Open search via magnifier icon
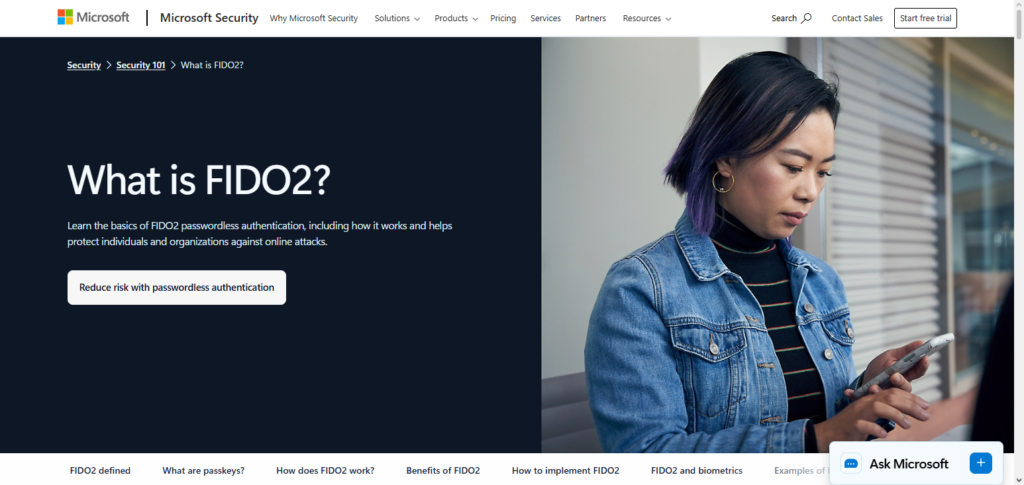Screen dimensions: 1024x485 pyautogui.click(x=807, y=18)
